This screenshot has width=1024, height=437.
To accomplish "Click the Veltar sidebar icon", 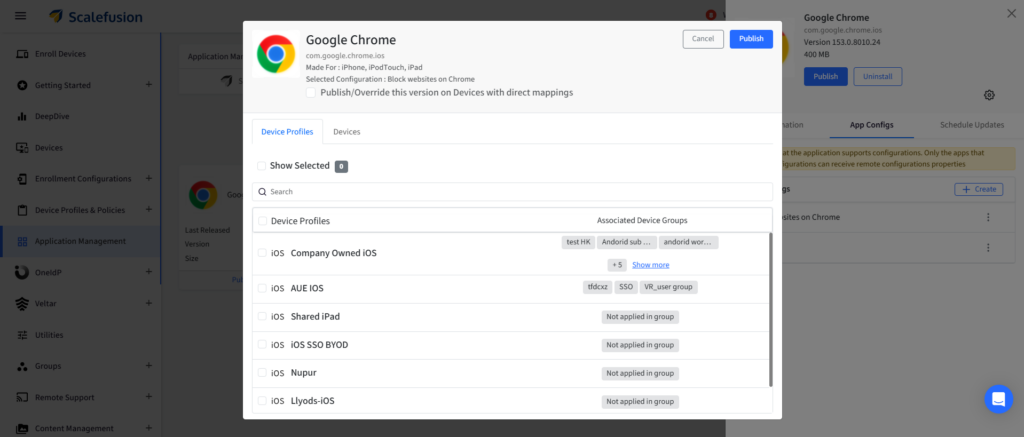I will coord(22,304).
